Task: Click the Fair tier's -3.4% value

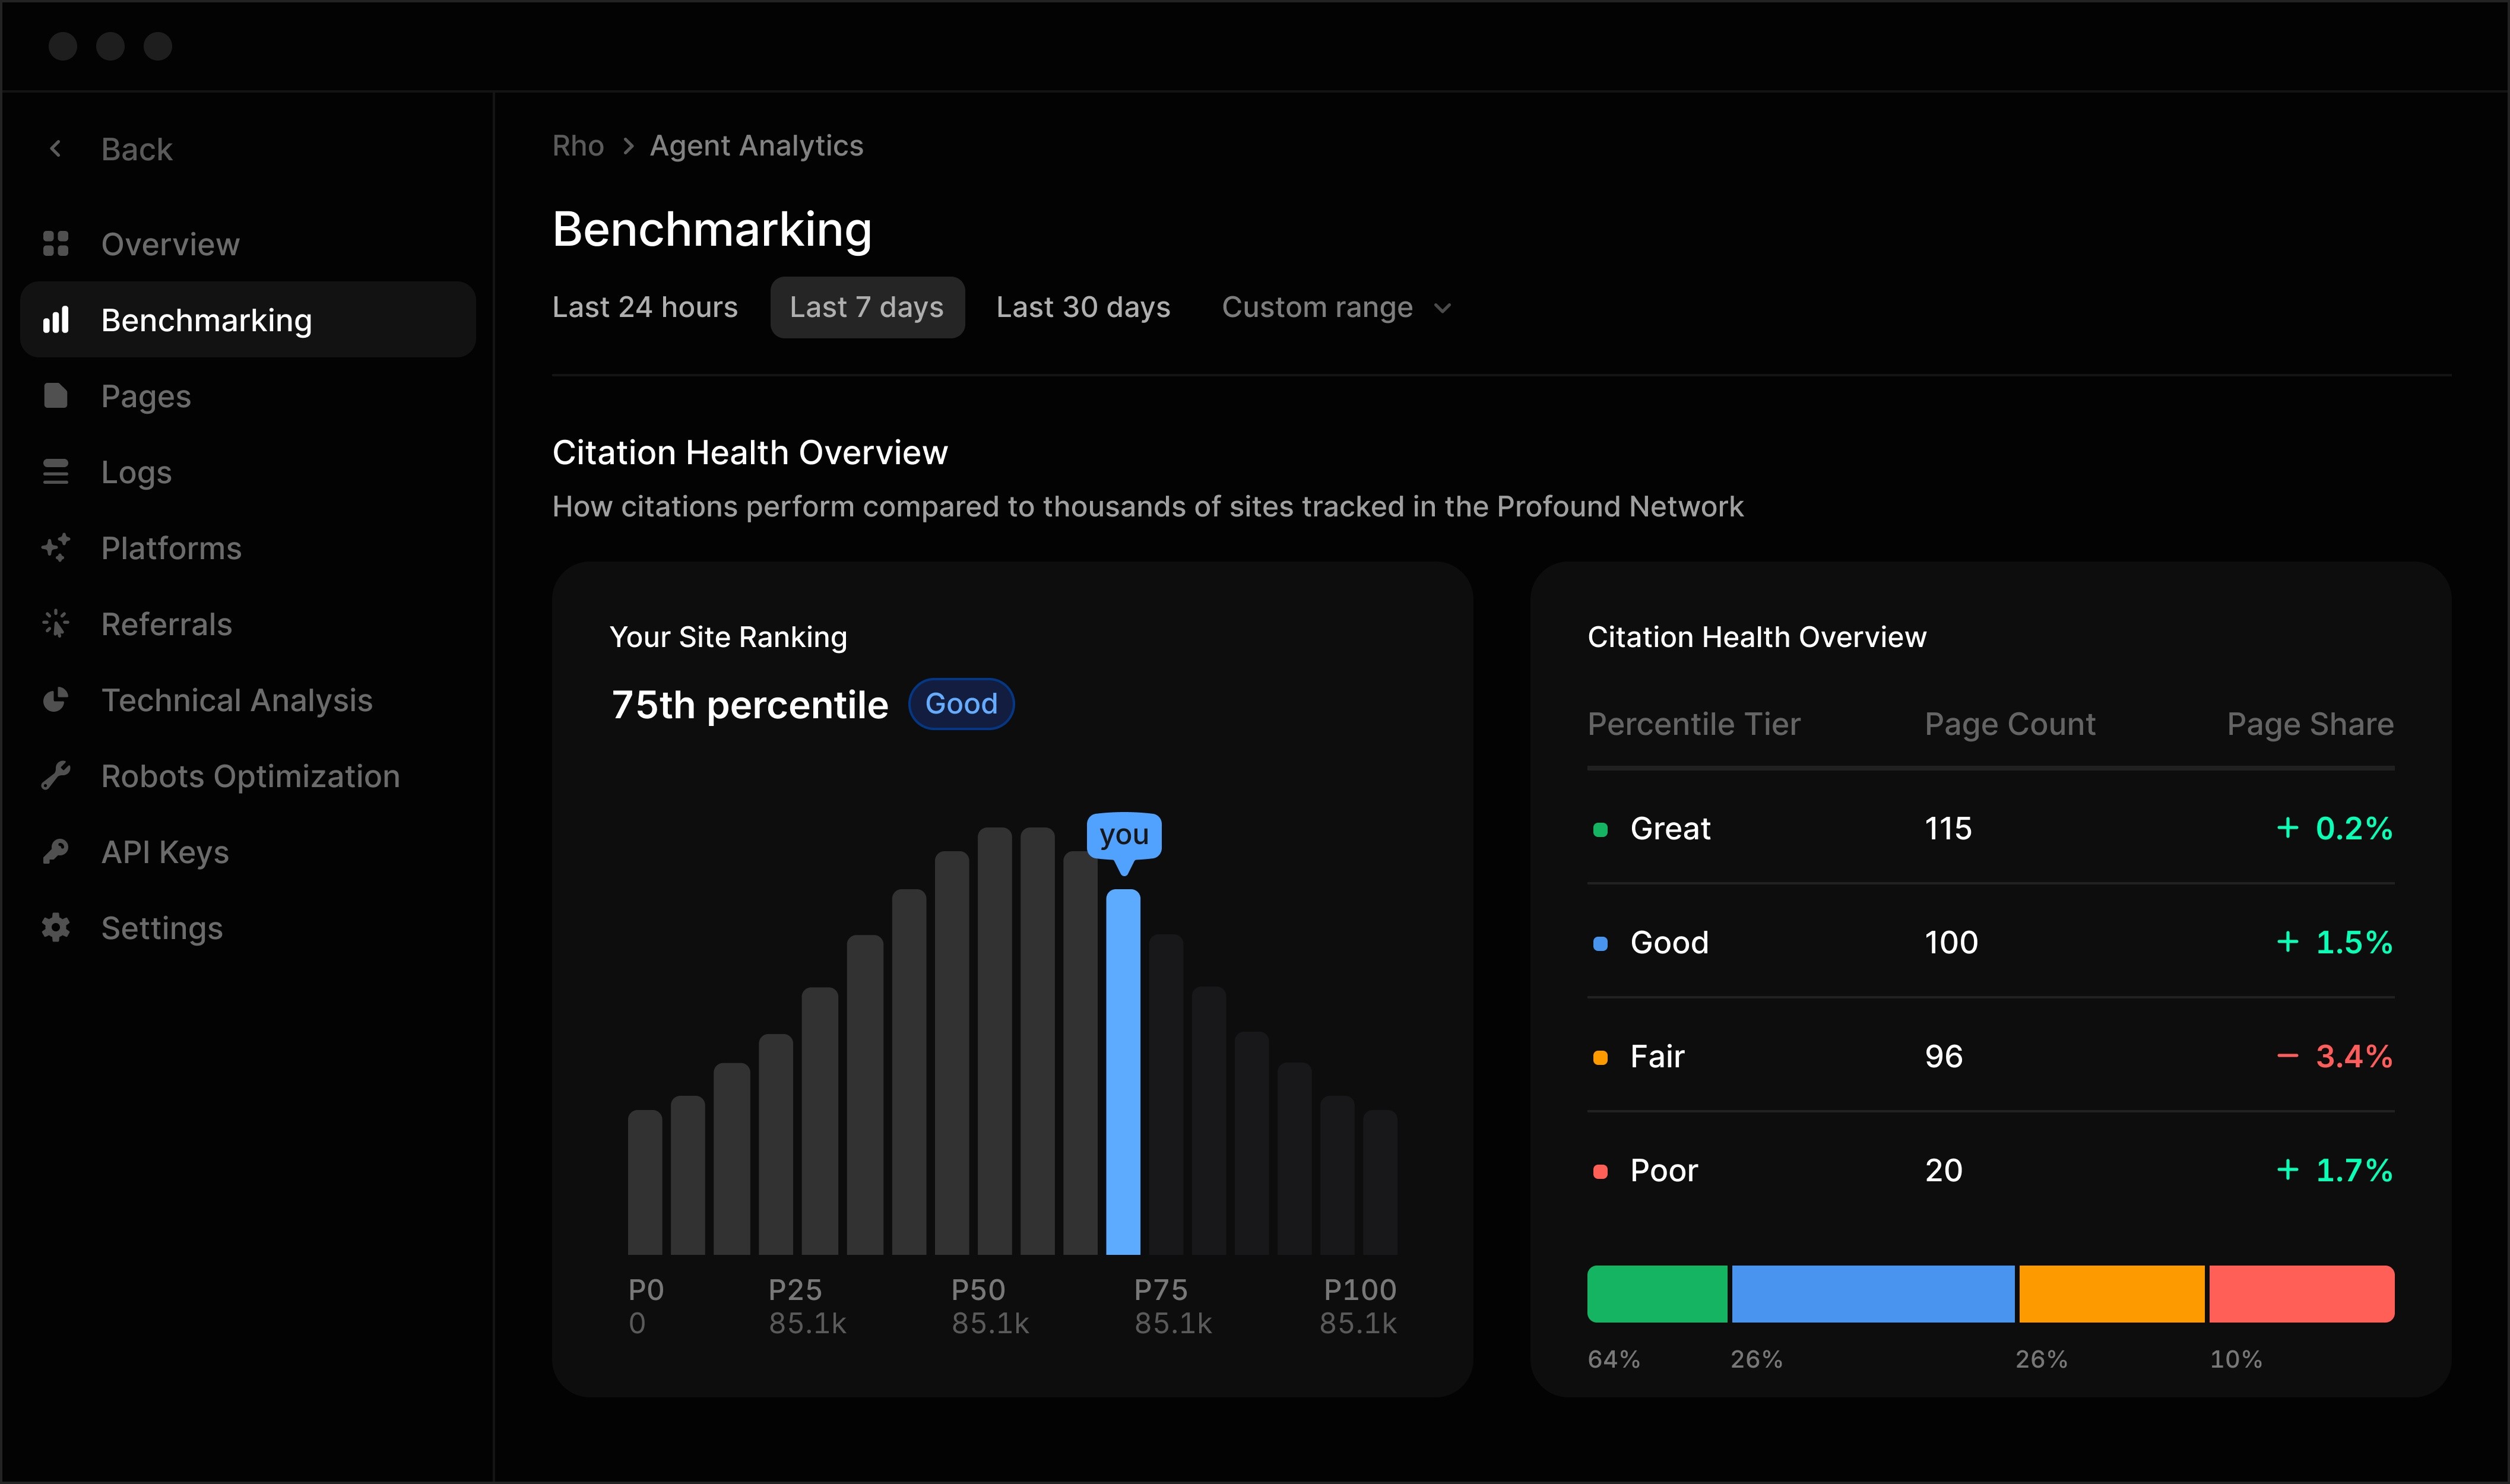Action: [x=2334, y=1056]
